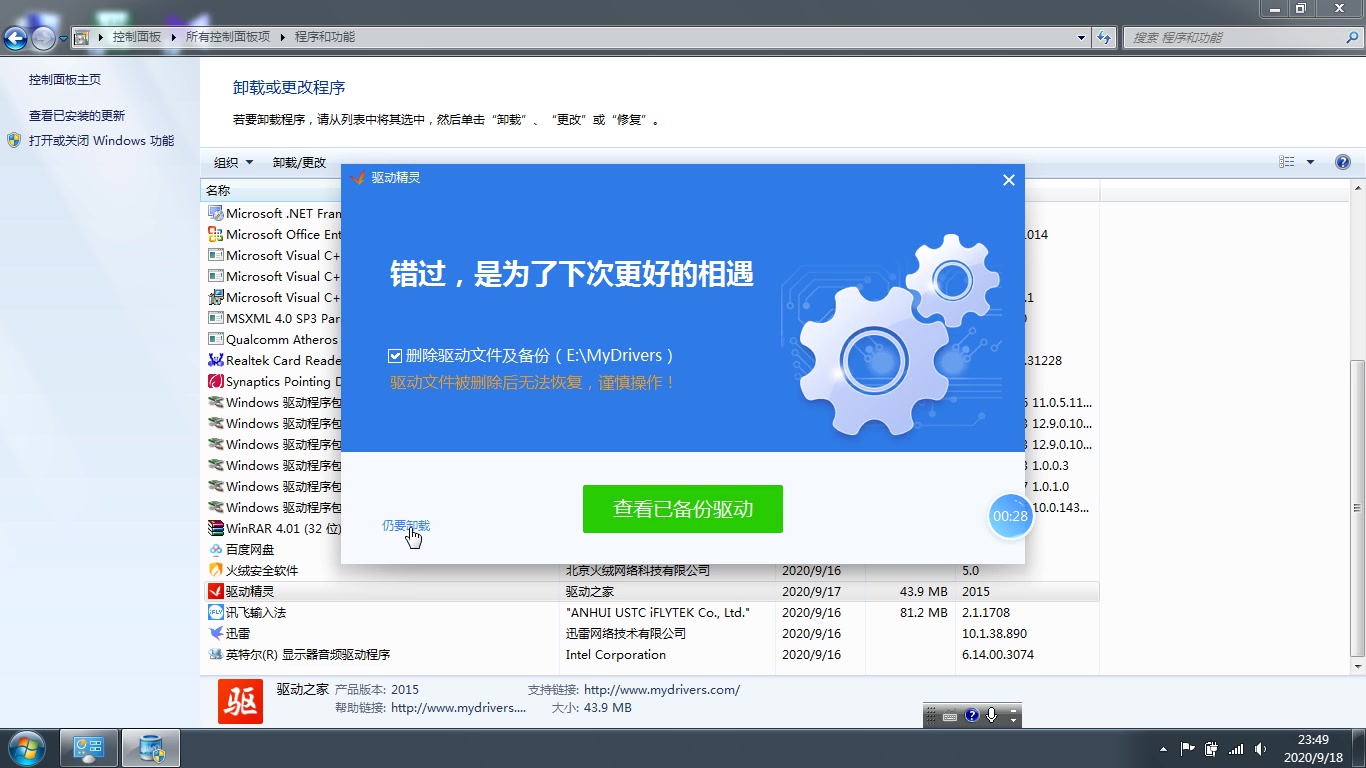Viewport: 1366px width, 768px height.
Task: Click the WinRAR 4.01 icon in list
Action: tap(215, 528)
